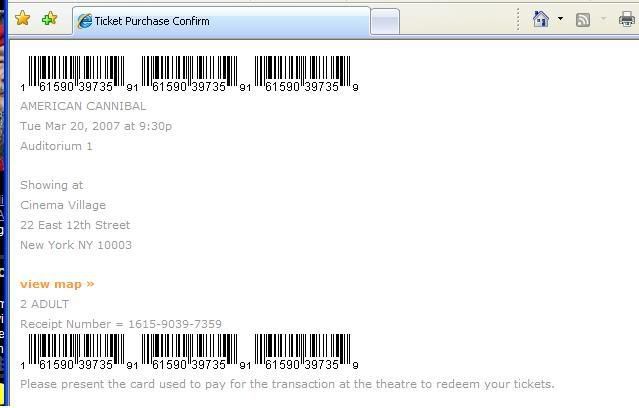Click the Add to Favorites icon
639x408 pixels.
point(49,19)
